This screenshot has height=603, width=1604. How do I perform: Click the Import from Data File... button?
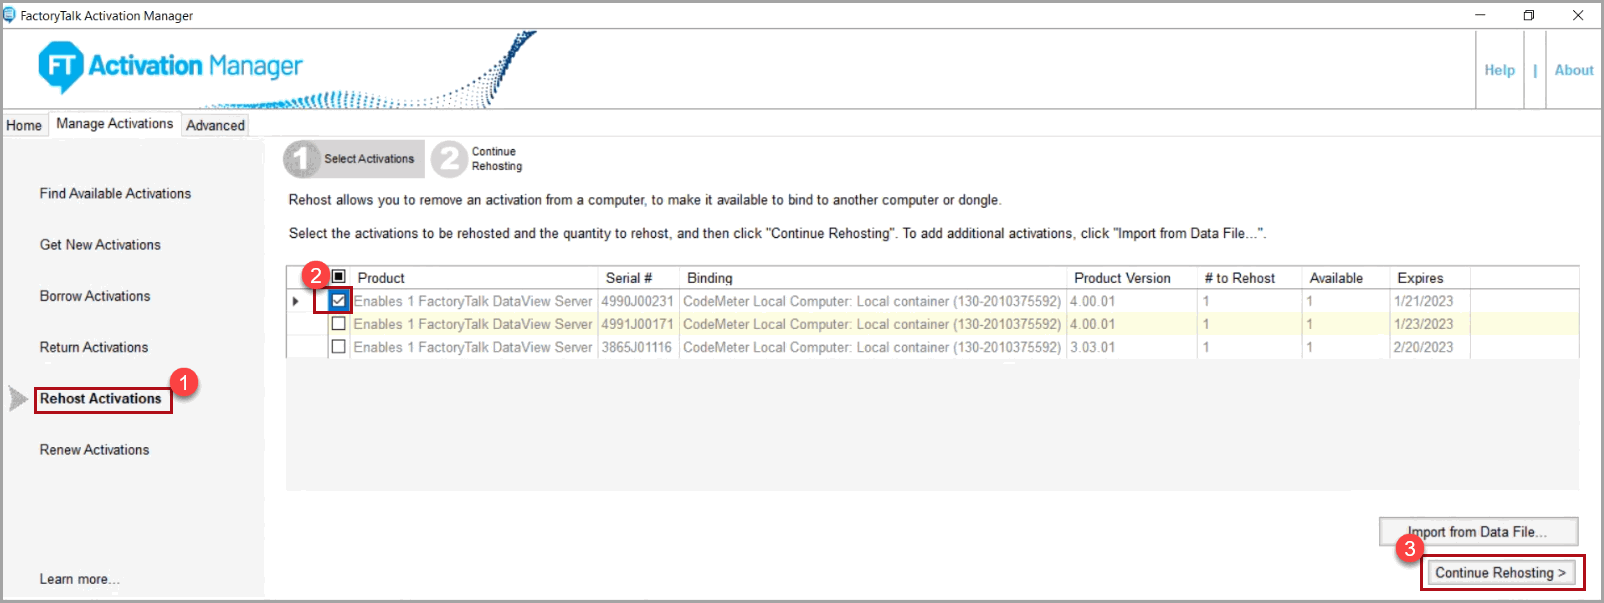(x=1479, y=532)
